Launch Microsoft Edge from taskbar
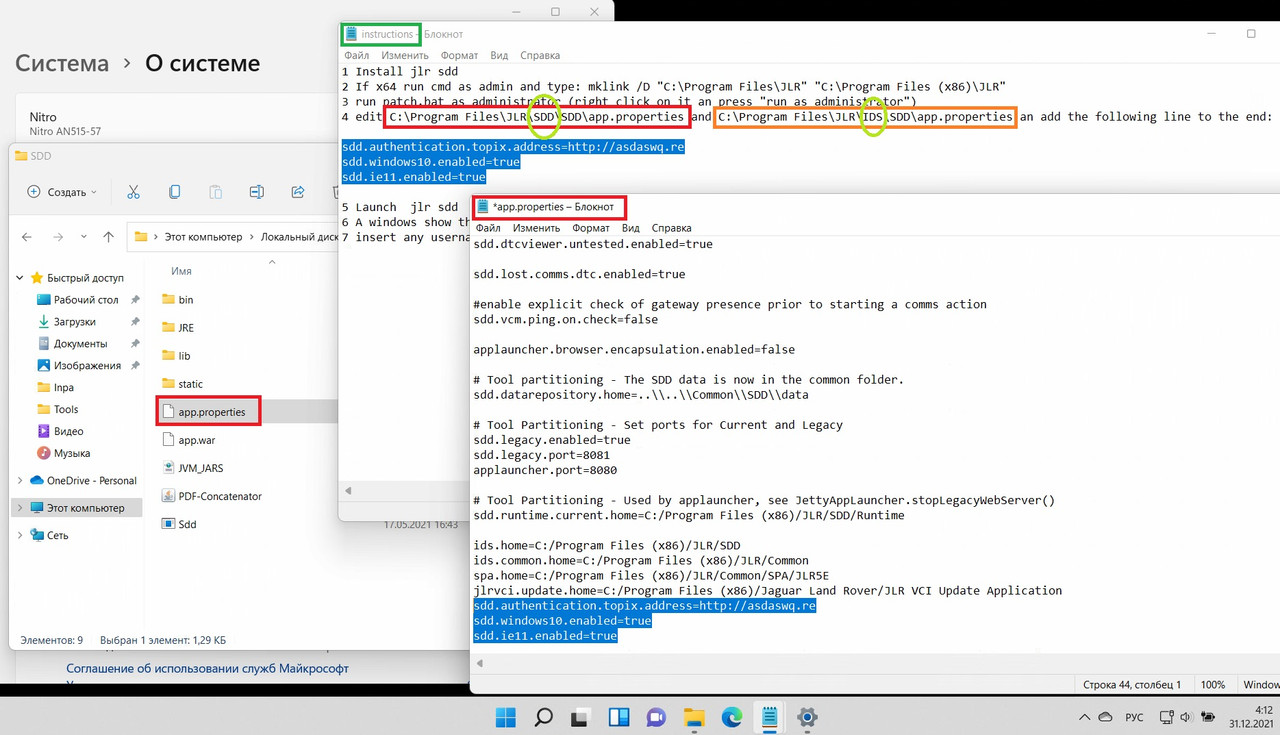The width and height of the screenshot is (1280, 735). [733, 717]
